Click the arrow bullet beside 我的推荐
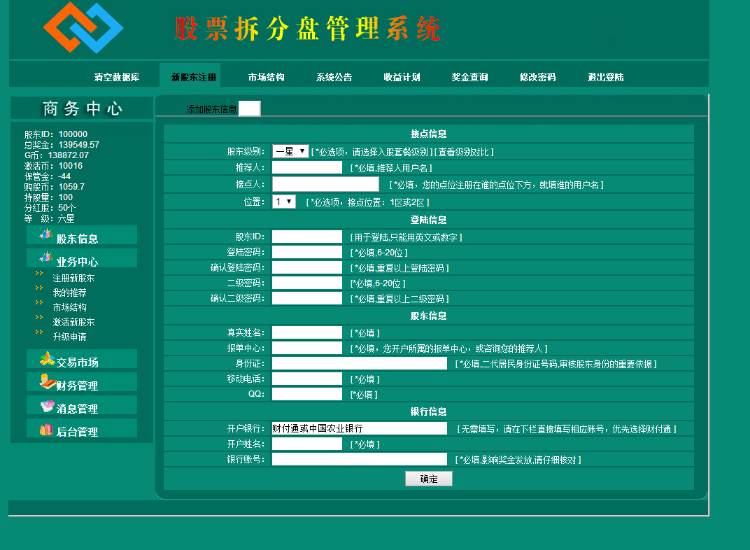 39,288
